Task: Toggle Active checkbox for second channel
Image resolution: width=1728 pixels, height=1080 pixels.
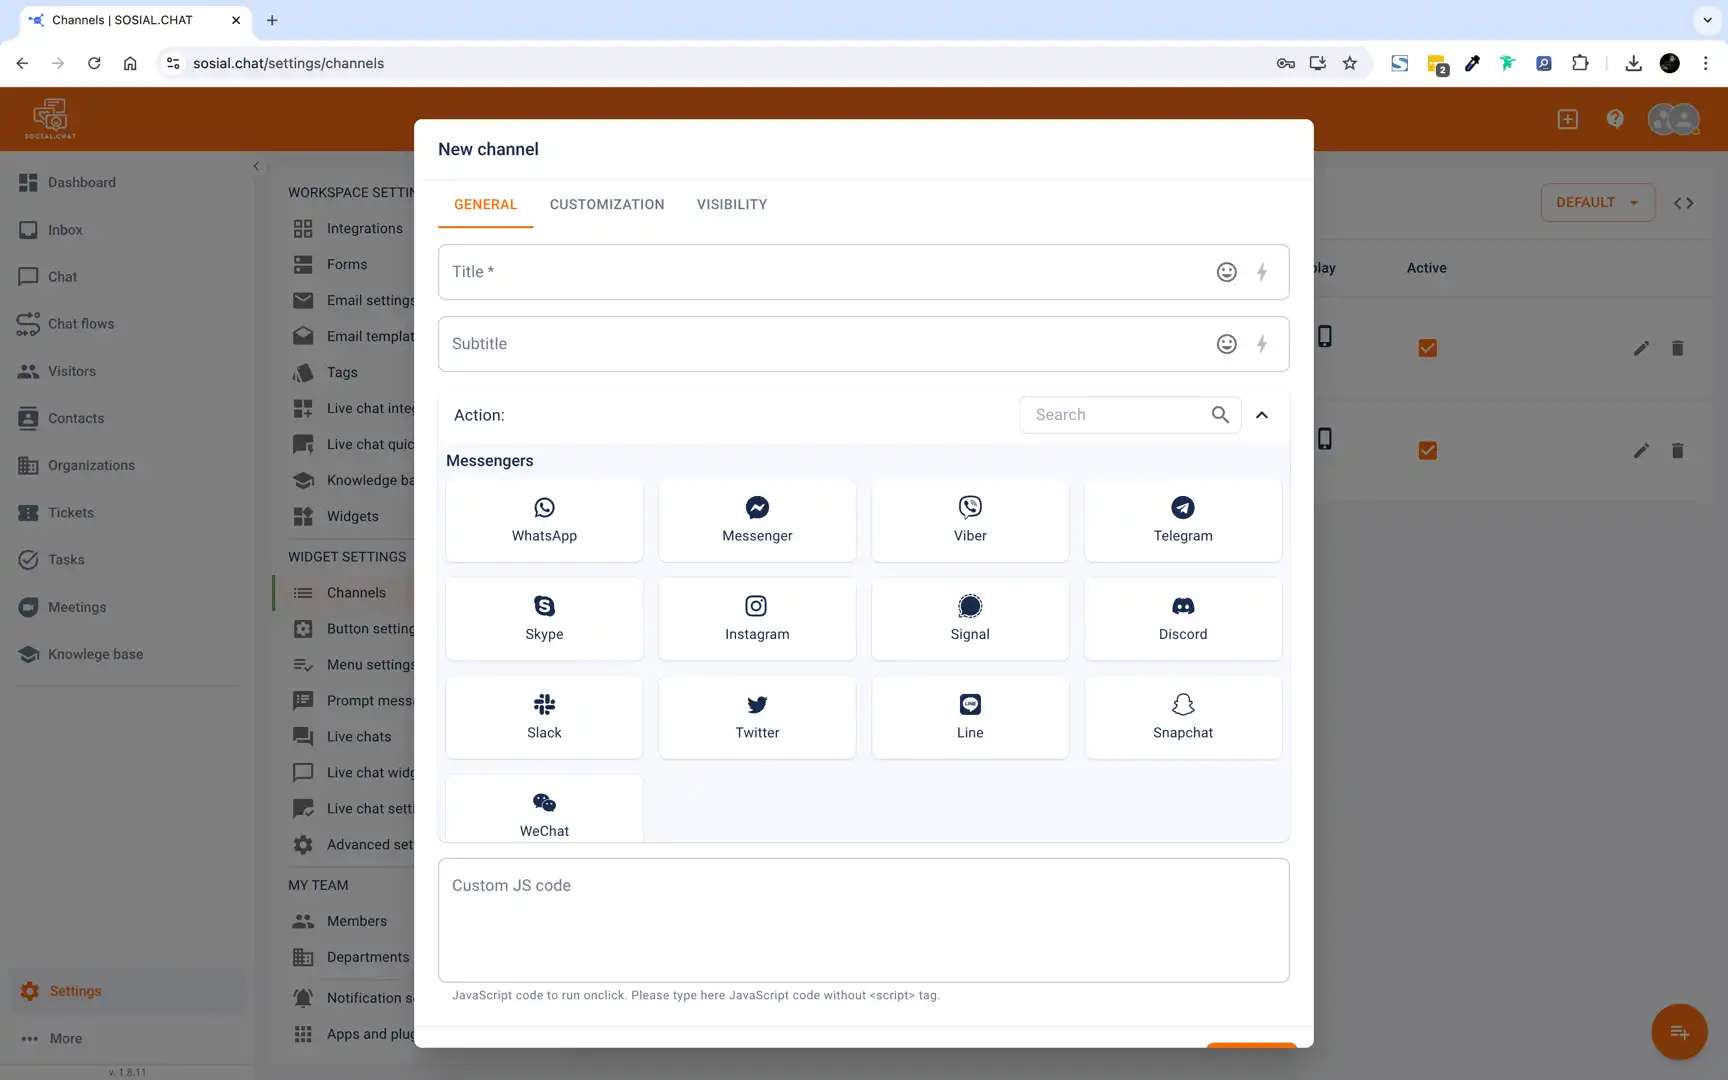Action: 1427,451
